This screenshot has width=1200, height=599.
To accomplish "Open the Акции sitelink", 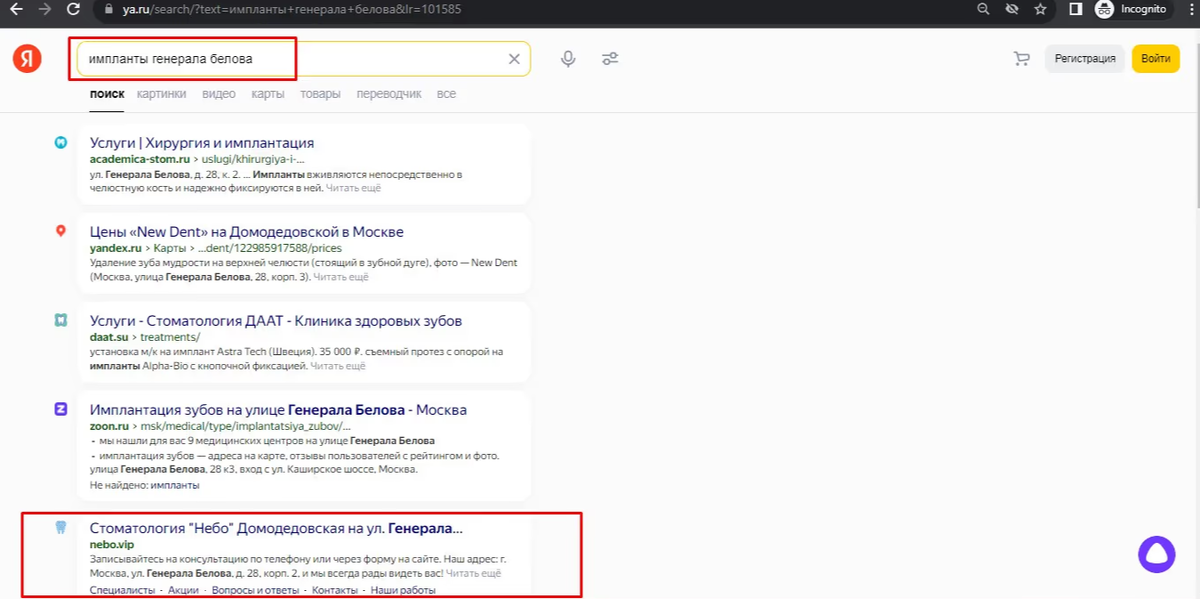I will (183, 591).
